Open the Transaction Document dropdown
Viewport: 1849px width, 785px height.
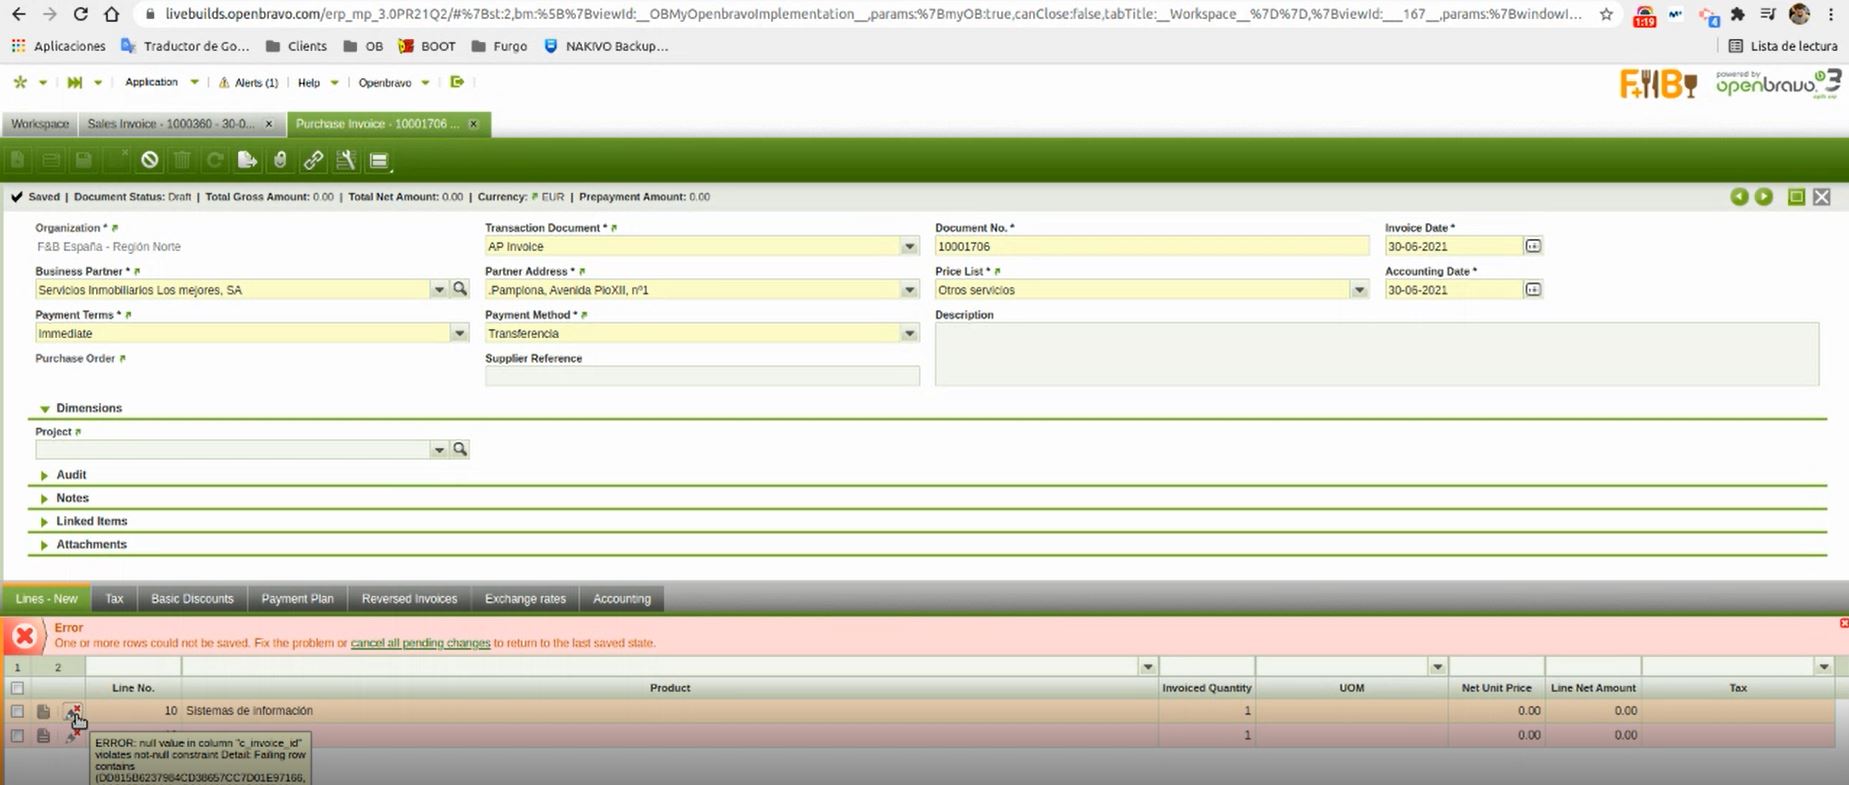pos(909,247)
